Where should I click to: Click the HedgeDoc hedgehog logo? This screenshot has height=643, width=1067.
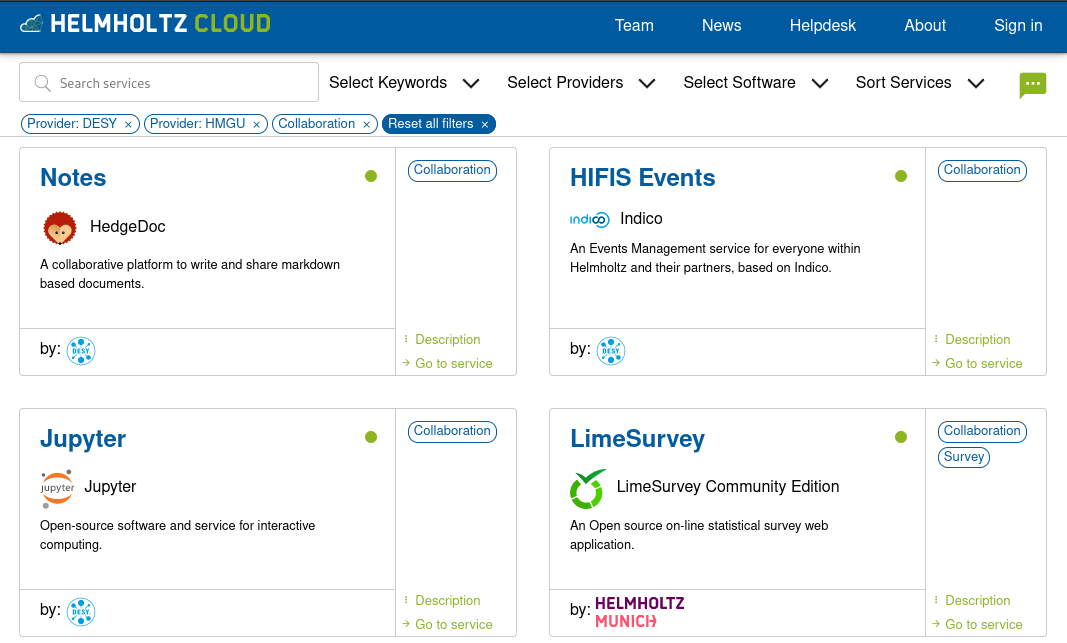tap(60, 227)
